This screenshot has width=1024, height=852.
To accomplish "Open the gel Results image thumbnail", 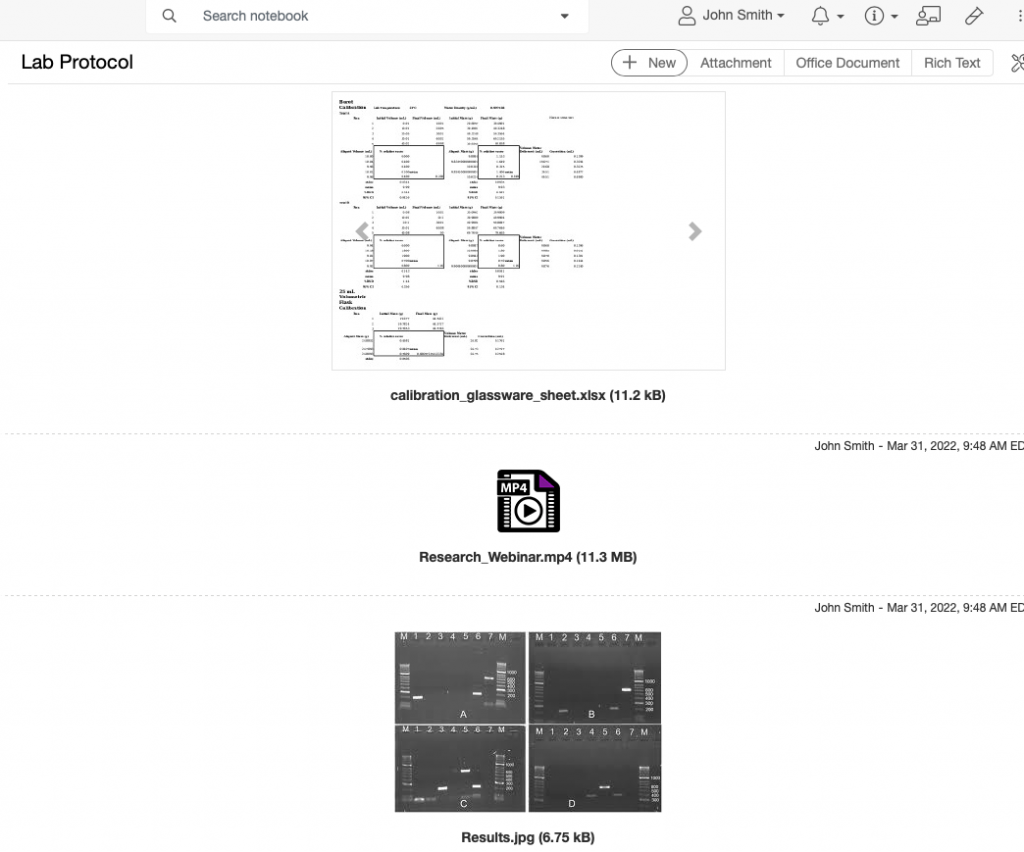I will click(x=528, y=722).
